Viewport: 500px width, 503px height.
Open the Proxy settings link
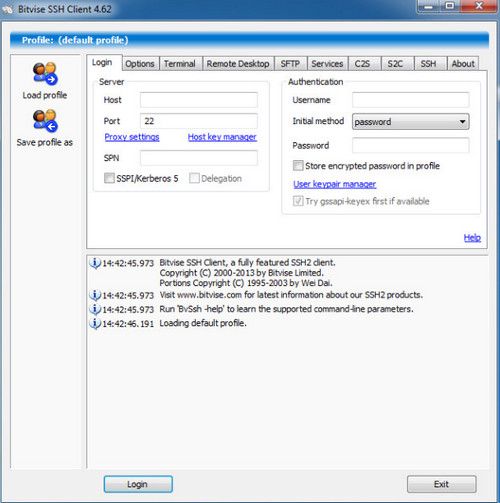132,137
